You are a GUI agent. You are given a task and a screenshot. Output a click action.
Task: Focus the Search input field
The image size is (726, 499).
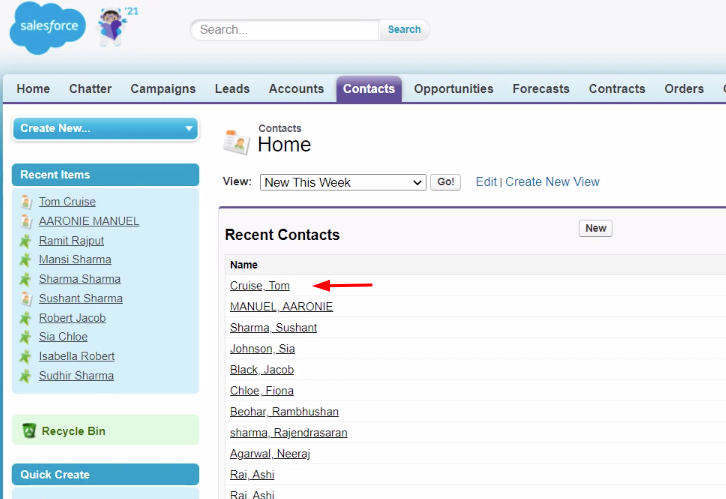coord(285,30)
